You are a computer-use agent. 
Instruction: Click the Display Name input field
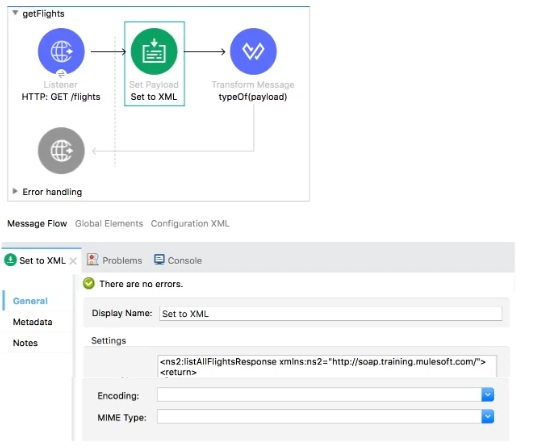point(330,313)
